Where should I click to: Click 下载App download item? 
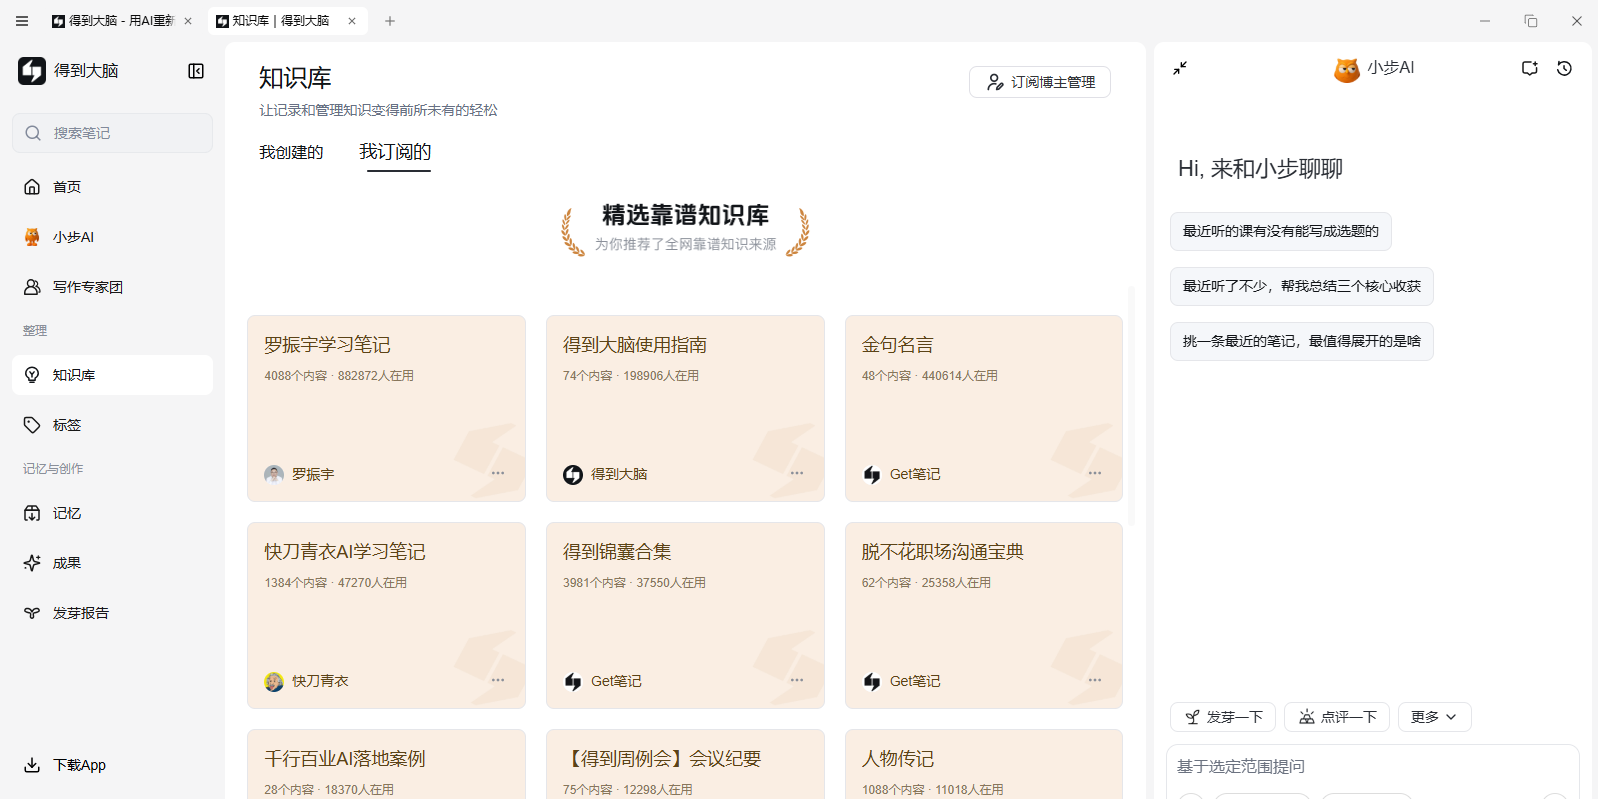point(112,765)
